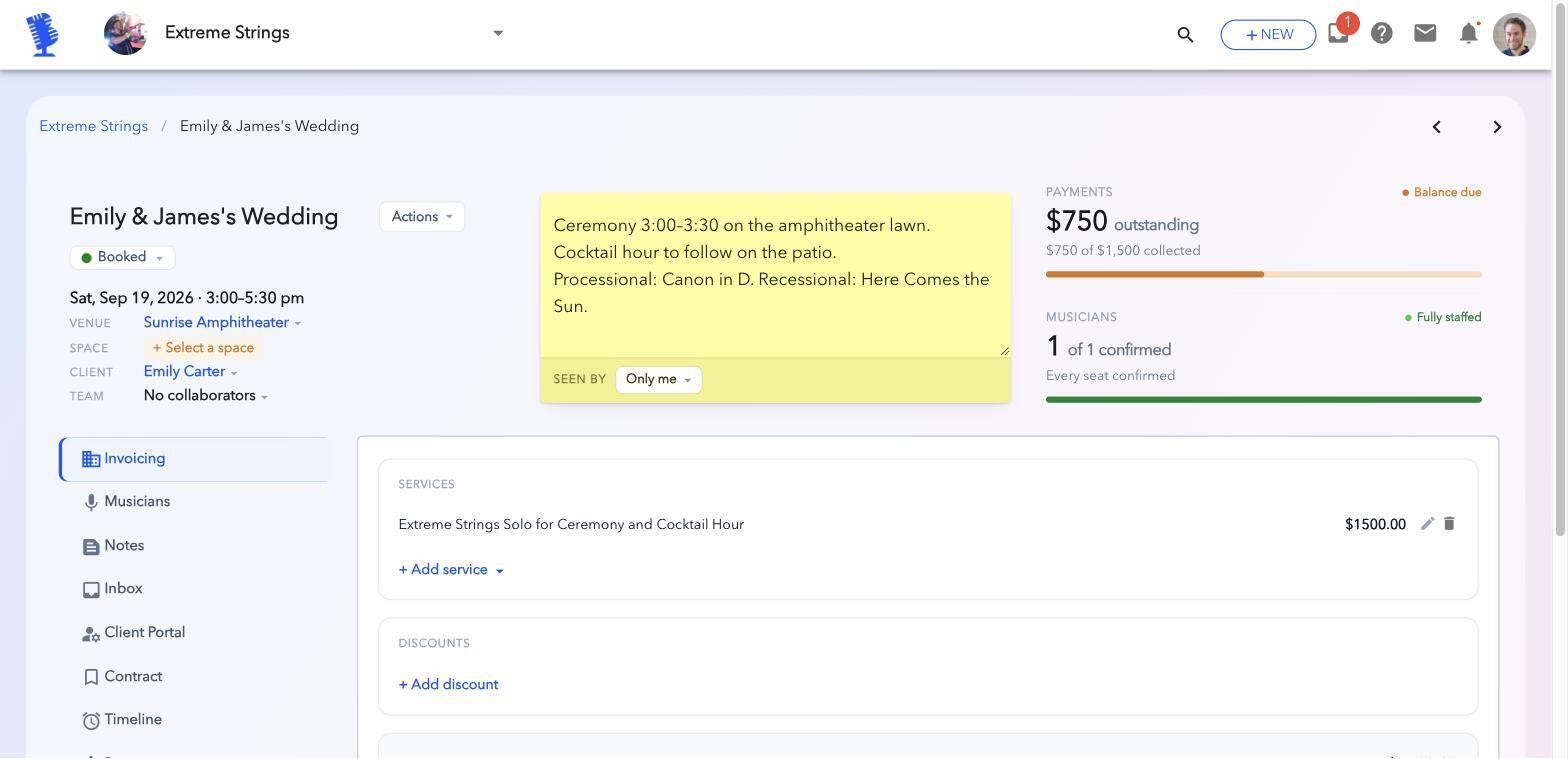Go to next event arrow
The width and height of the screenshot is (1568, 759).
coord(1497,127)
